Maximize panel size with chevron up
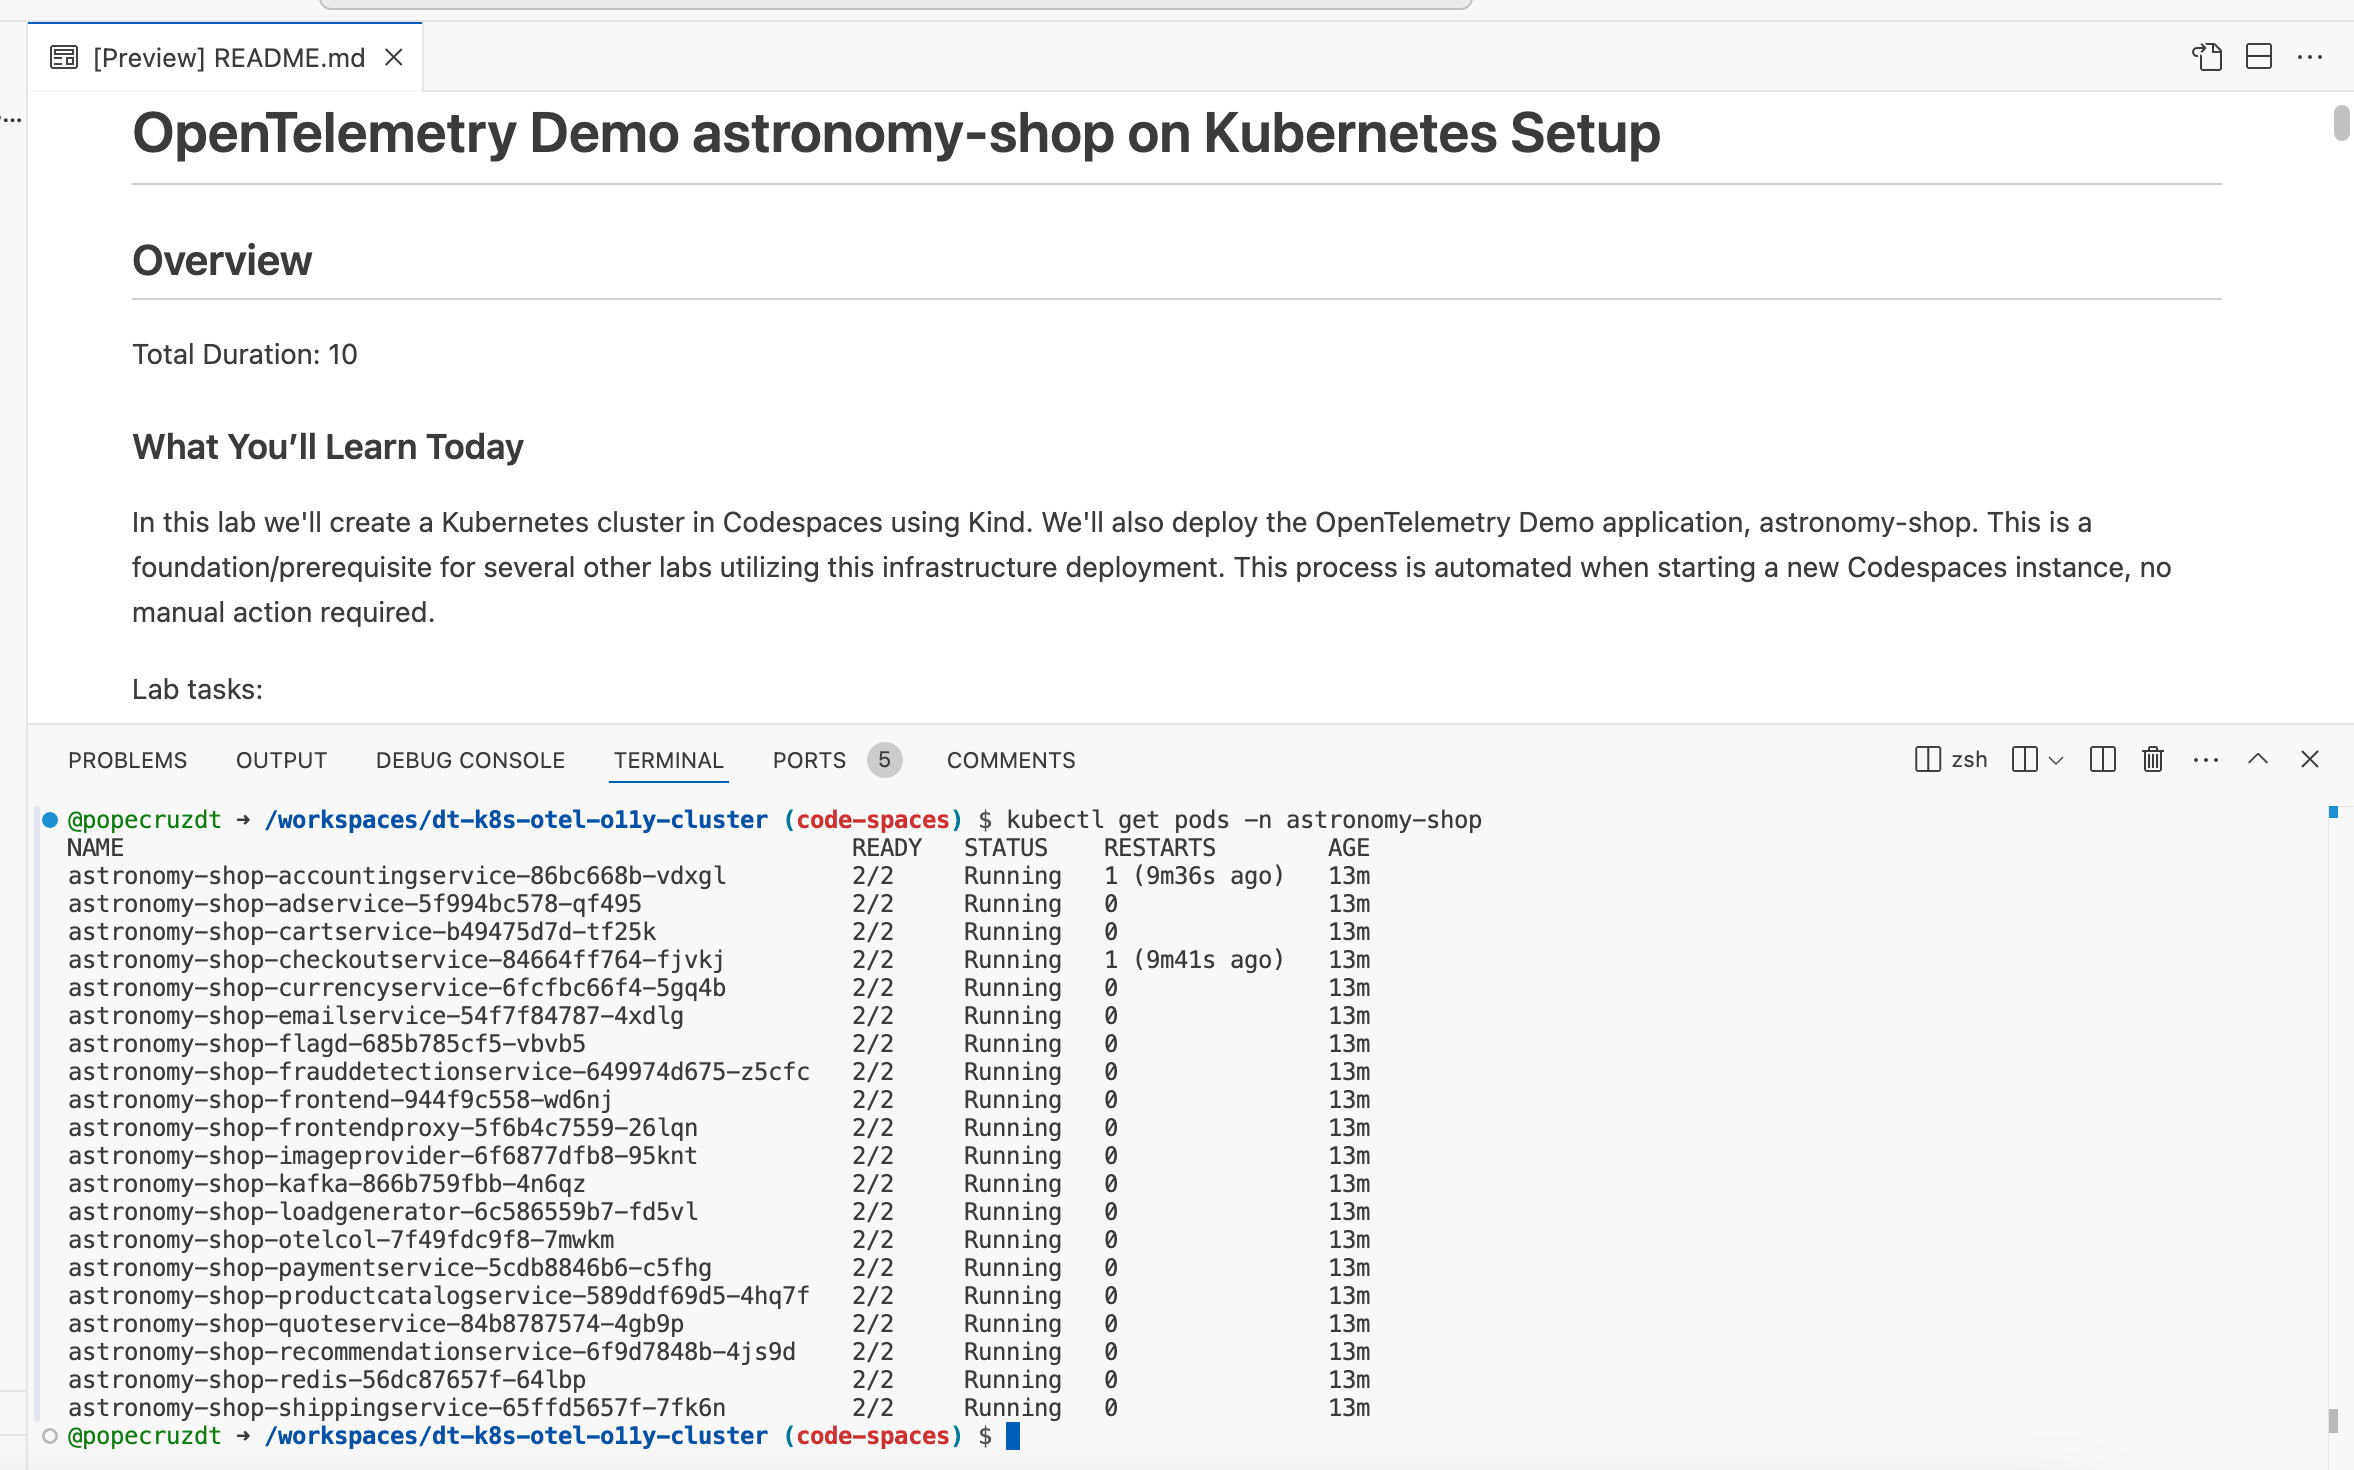2354x1470 pixels. coord(2258,759)
